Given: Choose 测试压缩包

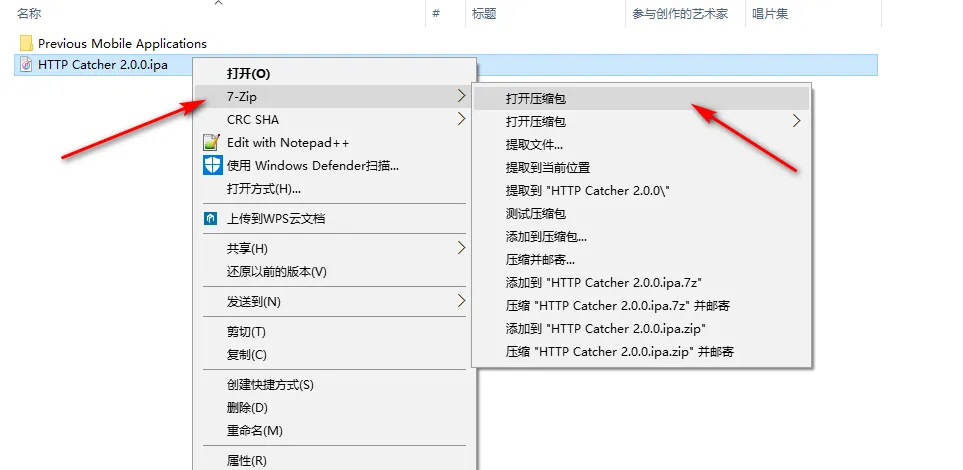Looking at the screenshot, I should 642,213.
